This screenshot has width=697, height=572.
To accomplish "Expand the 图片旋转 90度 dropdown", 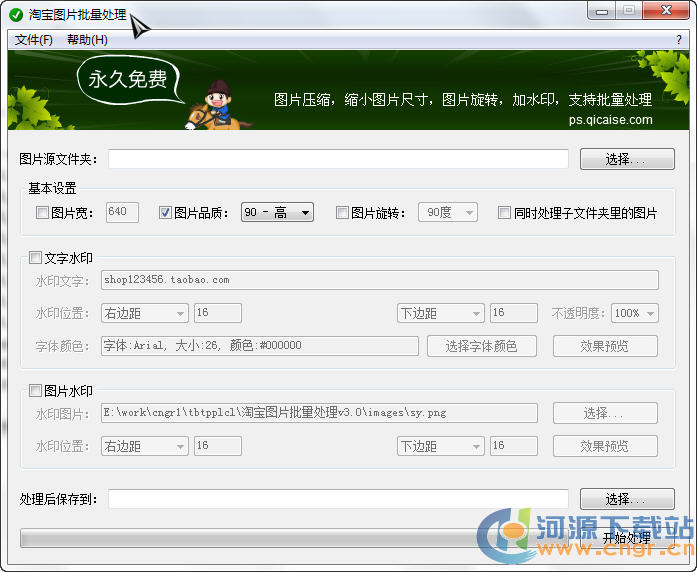I will pyautogui.click(x=449, y=212).
